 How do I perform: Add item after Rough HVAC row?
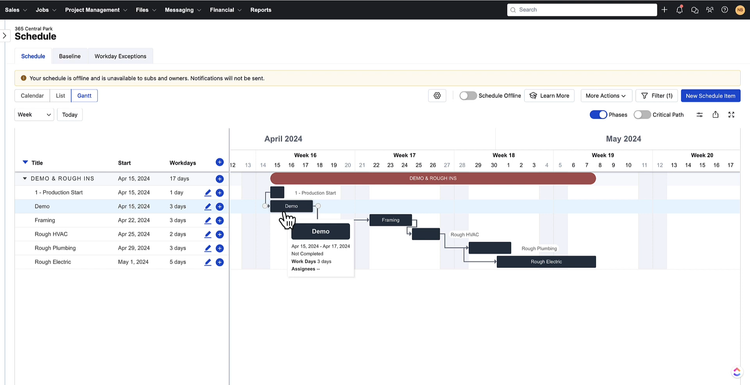coord(220,234)
